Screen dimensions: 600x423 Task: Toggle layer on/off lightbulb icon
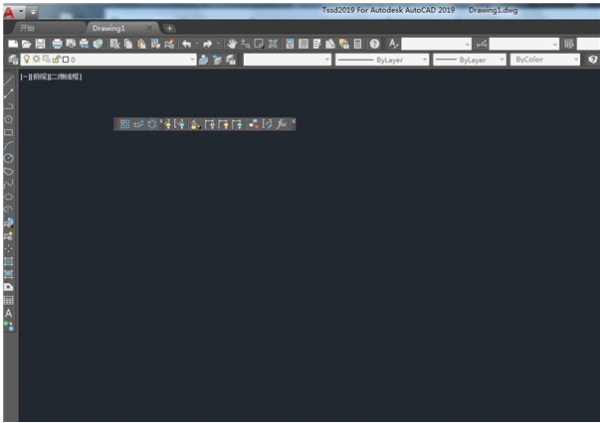tap(27, 60)
